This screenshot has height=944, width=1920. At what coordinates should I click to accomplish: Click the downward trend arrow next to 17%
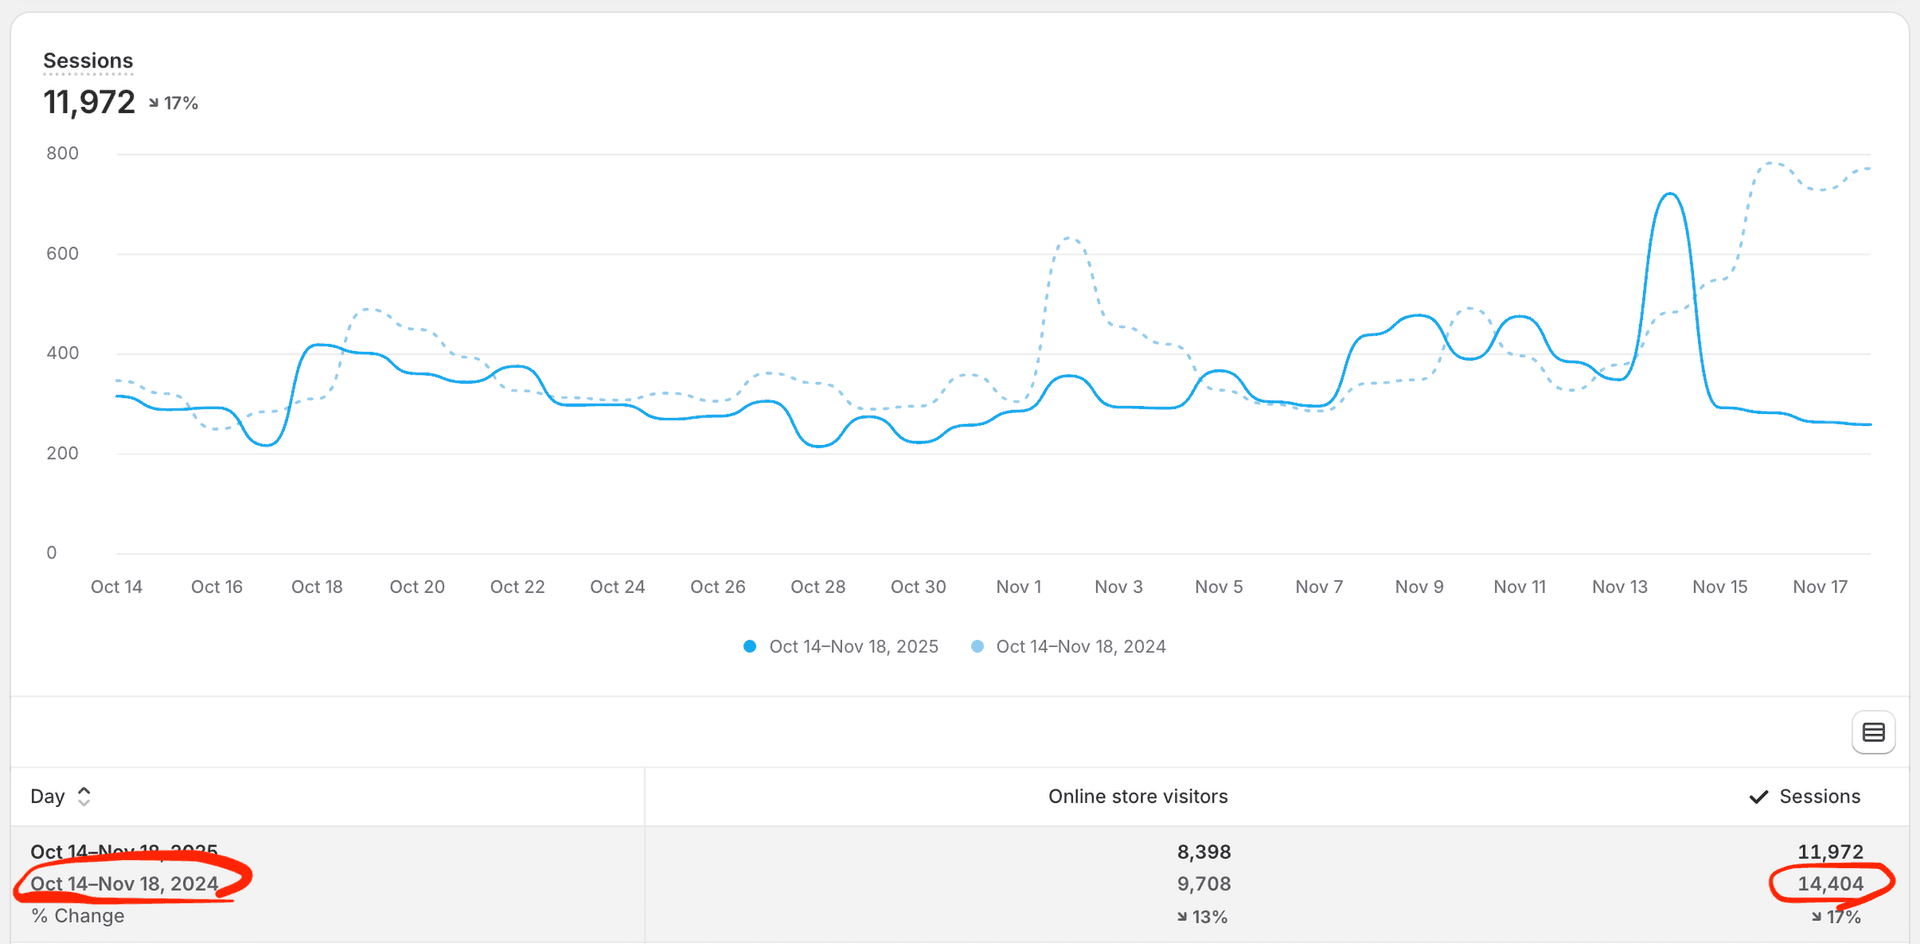[152, 102]
